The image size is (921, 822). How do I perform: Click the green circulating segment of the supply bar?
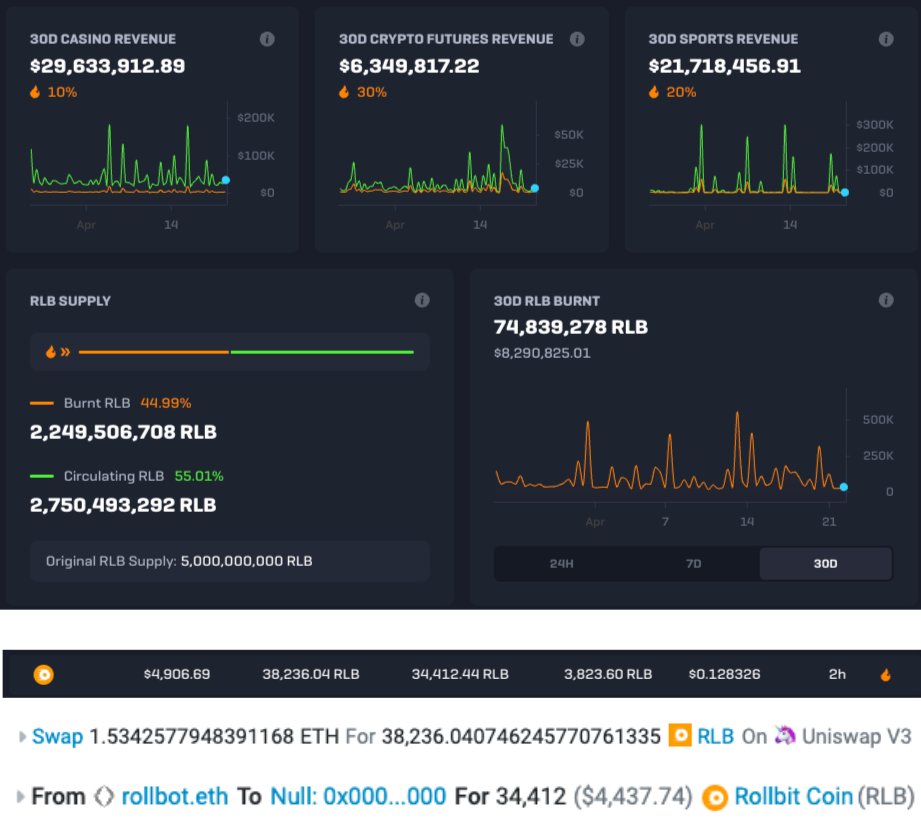point(322,352)
